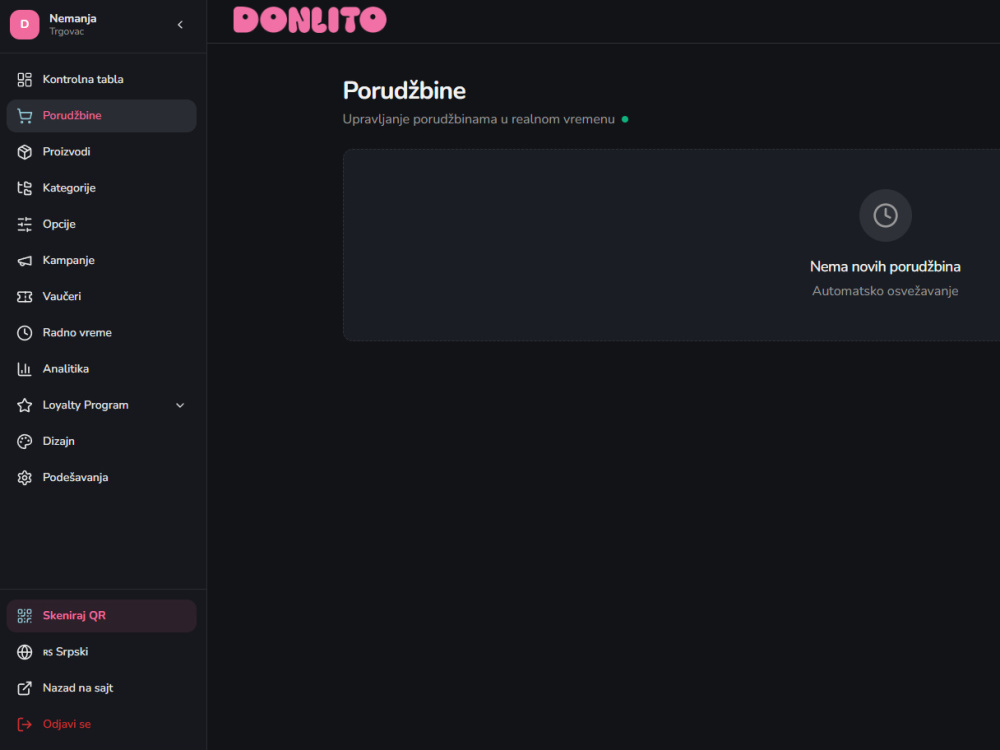Viewport: 1000px width, 750px height.
Task: Click the Trgovac role label
Action: (66, 31)
